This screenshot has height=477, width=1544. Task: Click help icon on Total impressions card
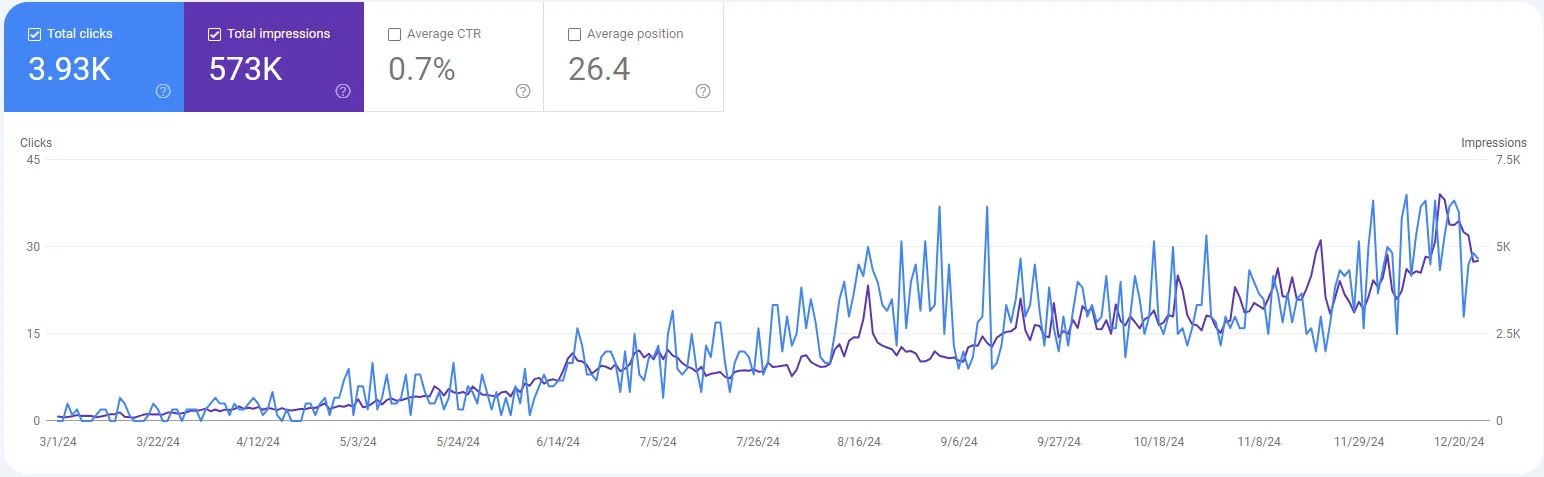click(x=343, y=91)
